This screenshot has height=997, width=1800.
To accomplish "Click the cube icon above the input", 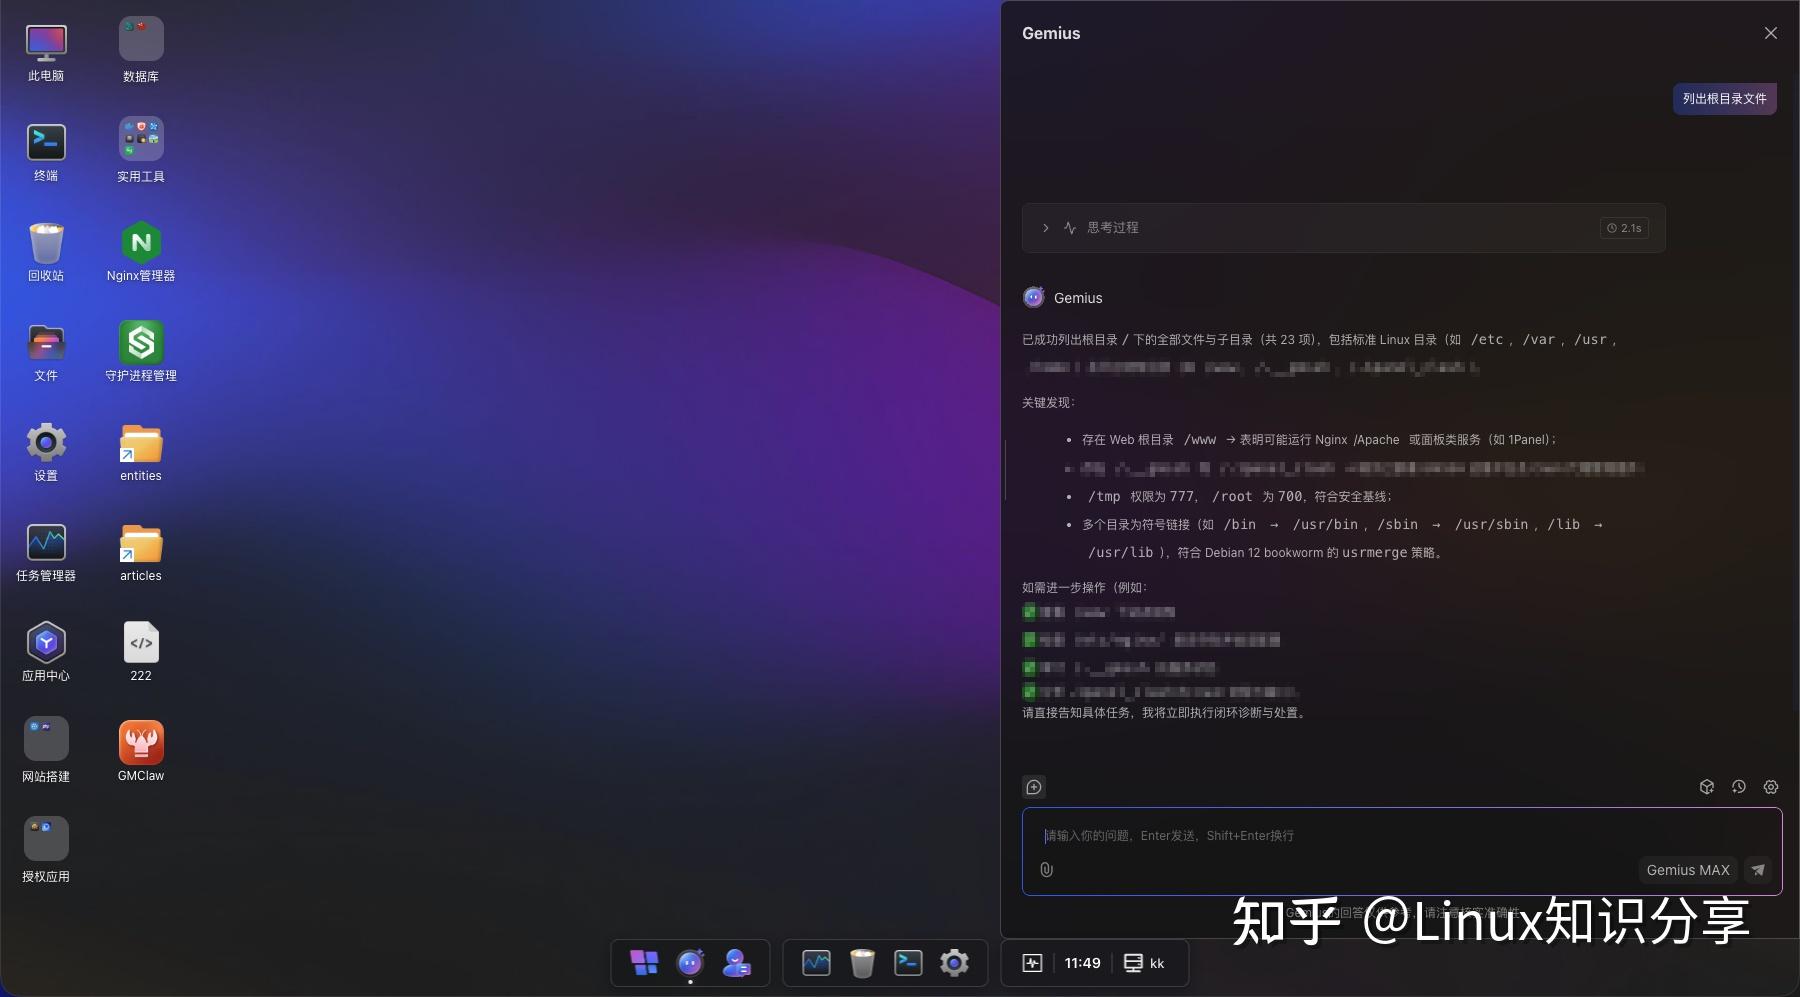I will 1707,787.
